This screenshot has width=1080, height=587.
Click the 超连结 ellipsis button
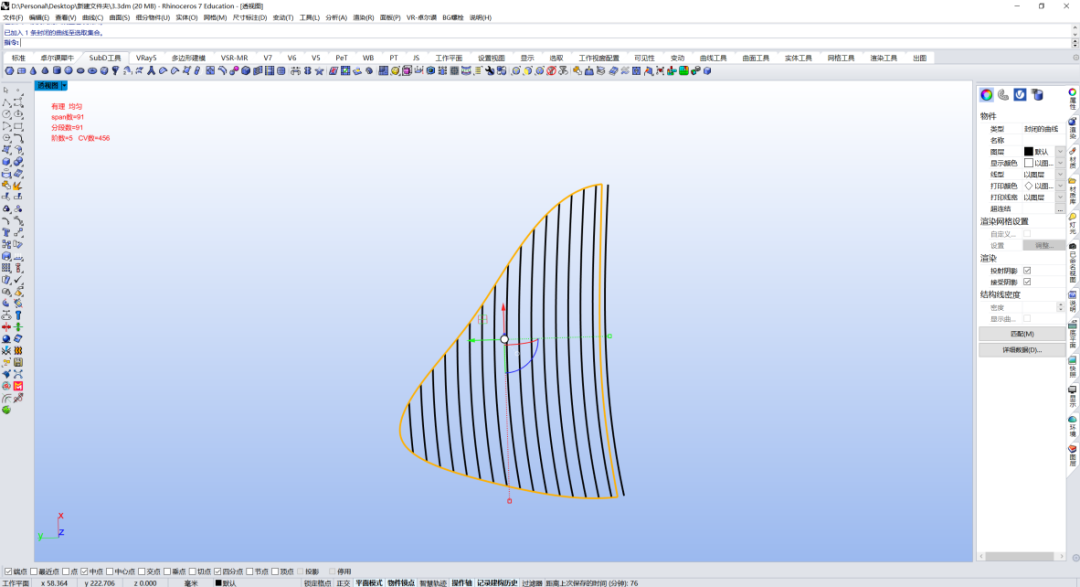tap(1060, 209)
